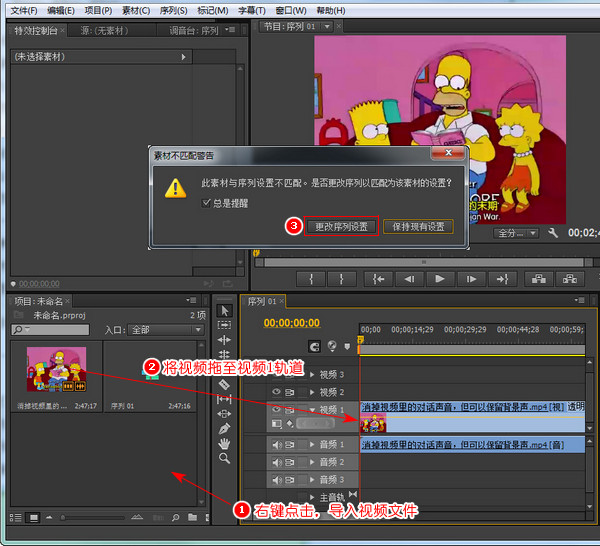Screen dimensions: 600x546
Task: Select the Track Select tool
Action: 224,325
